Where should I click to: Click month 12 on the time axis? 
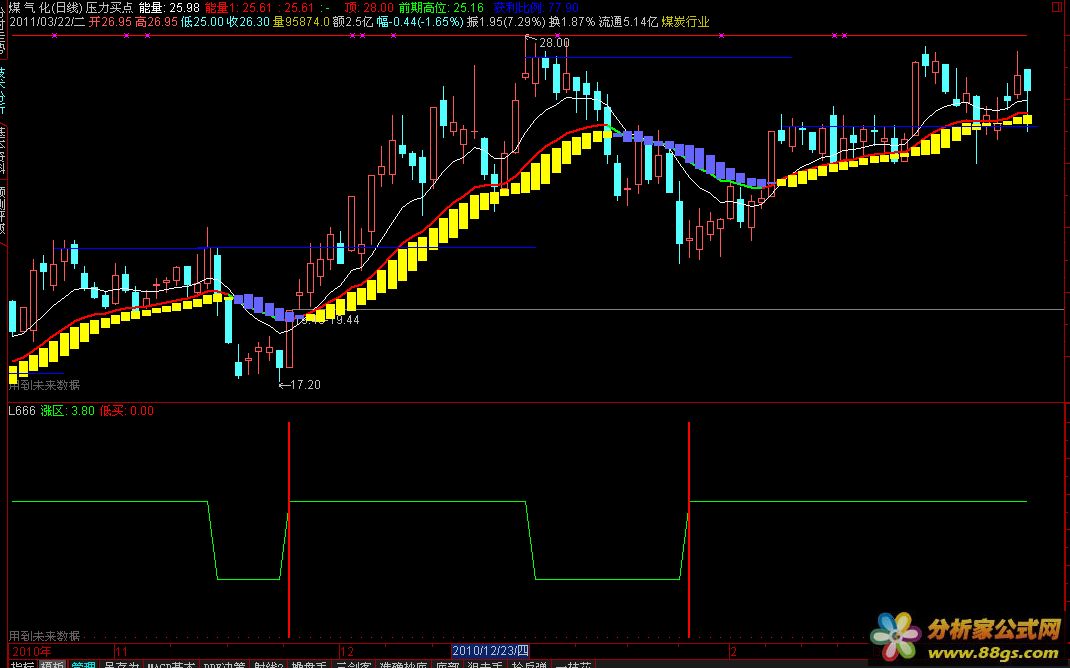coord(347,650)
